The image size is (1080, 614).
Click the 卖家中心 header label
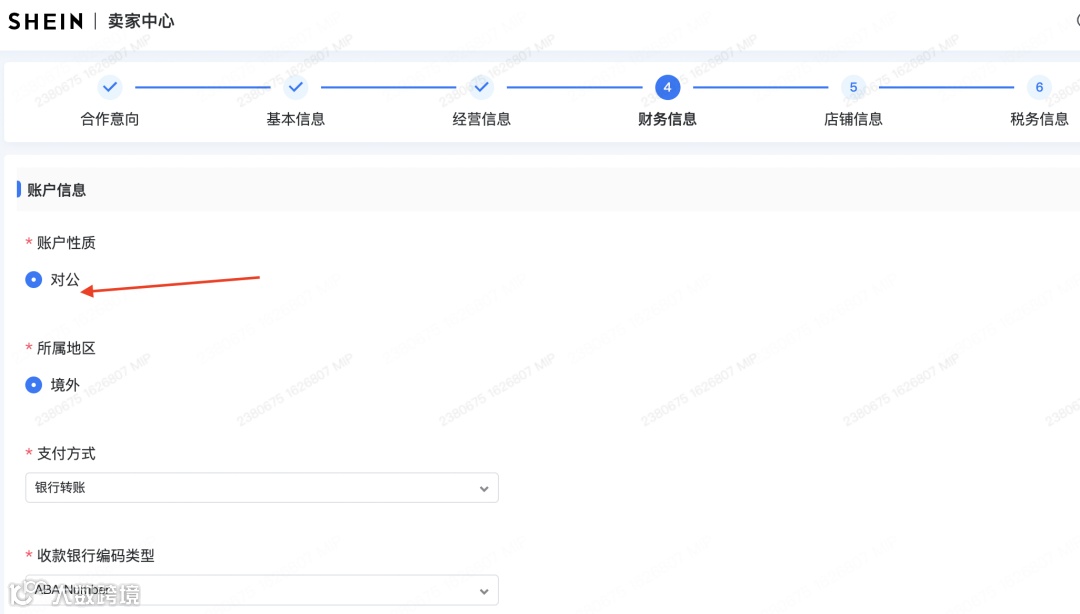[x=142, y=20]
